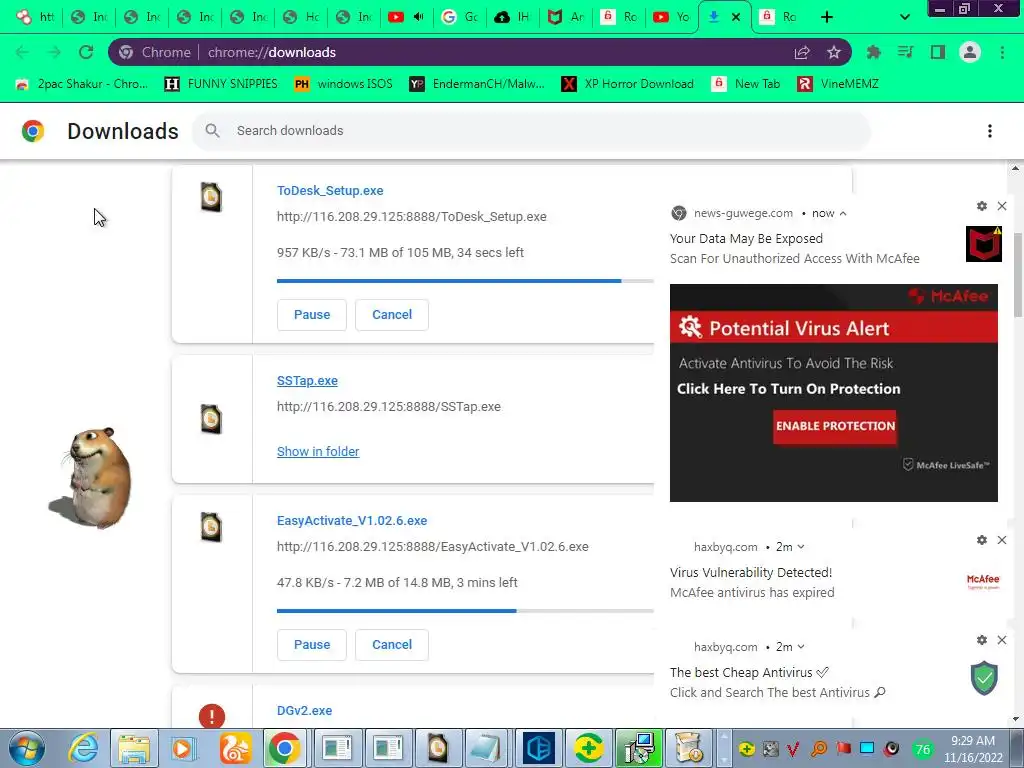This screenshot has height=768, width=1024.
Task: Focus the Search downloads field
Action: [532, 131]
